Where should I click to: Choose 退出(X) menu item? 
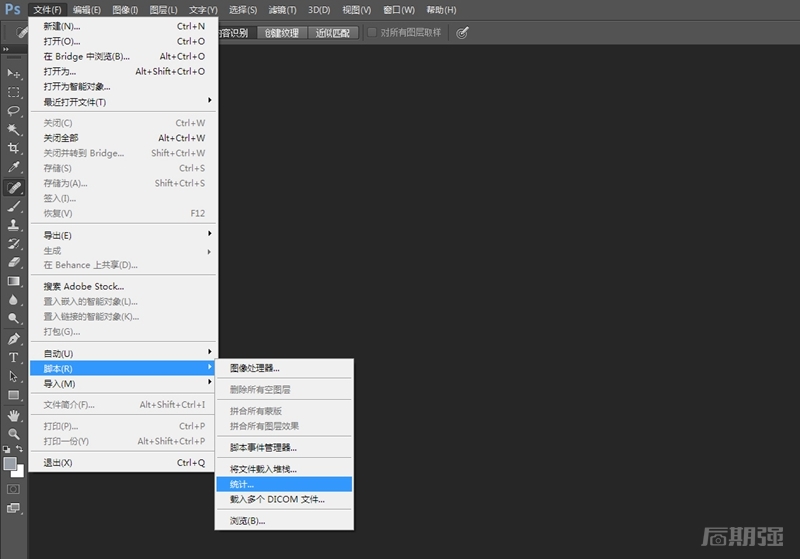[x=123, y=463]
